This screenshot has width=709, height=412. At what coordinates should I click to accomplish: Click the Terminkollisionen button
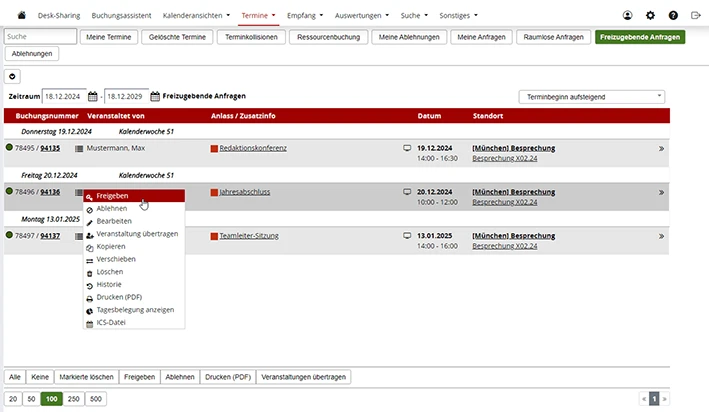point(251,37)
